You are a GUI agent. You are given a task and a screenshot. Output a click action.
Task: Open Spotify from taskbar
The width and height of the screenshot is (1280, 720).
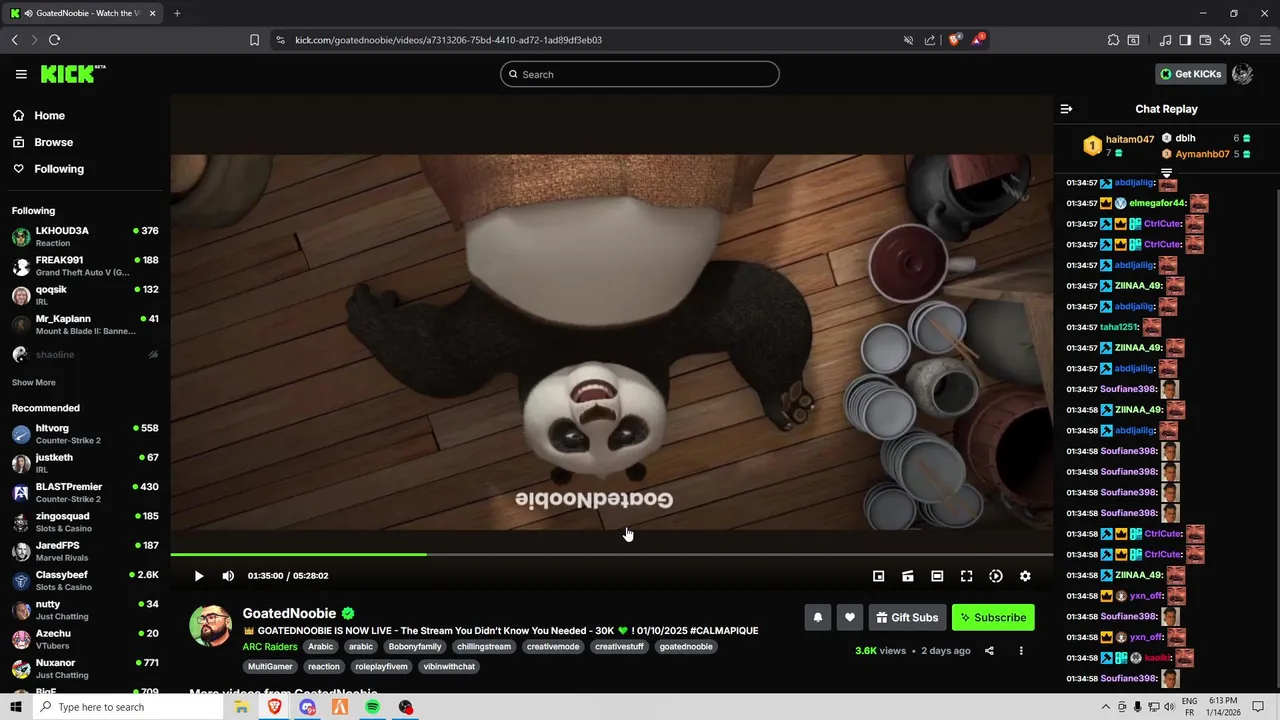click(372, 707)
